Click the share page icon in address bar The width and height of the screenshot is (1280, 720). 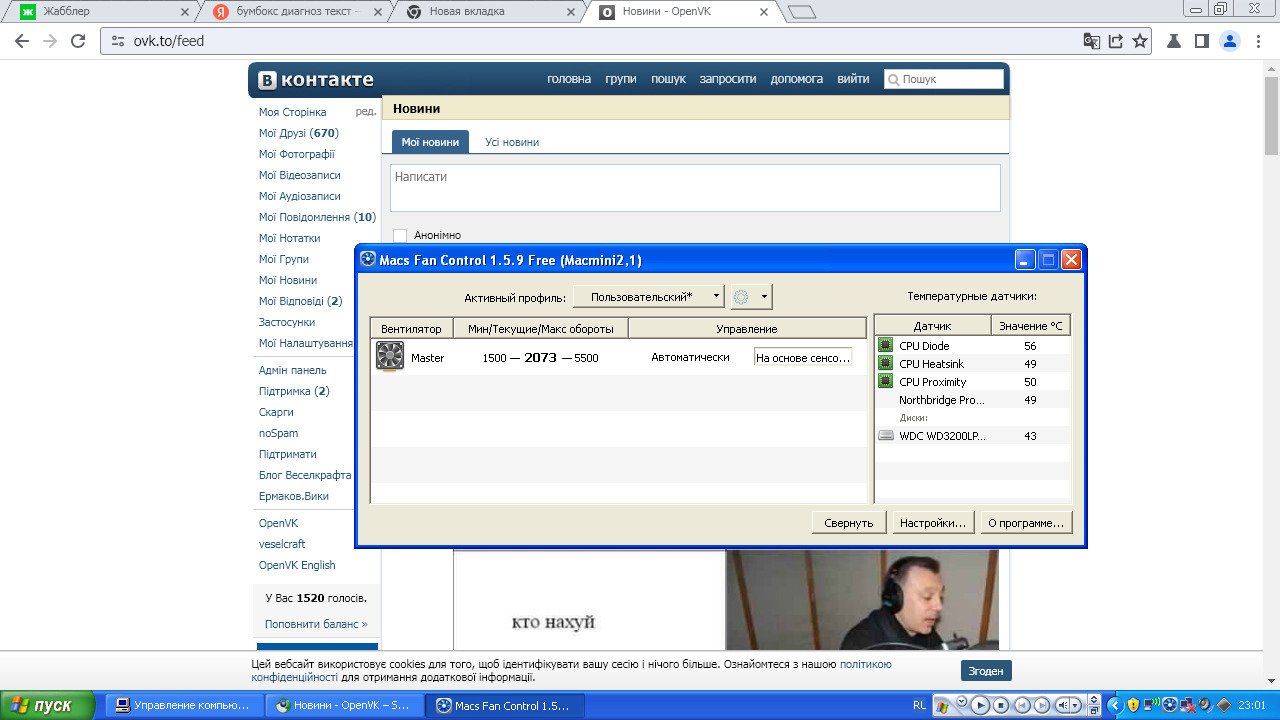point(1115,41)
